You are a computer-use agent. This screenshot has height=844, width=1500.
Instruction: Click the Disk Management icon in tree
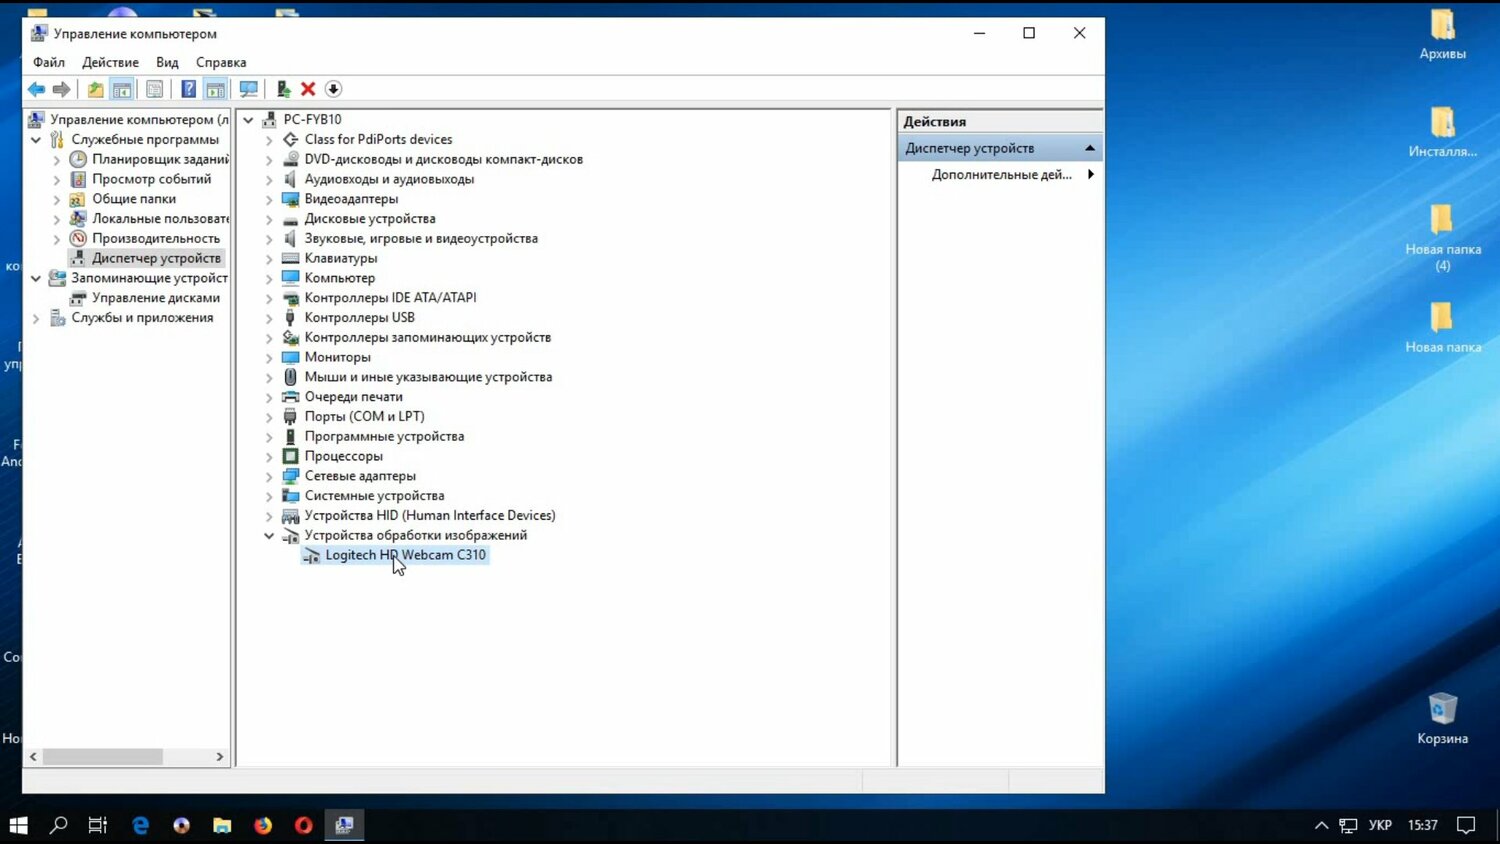click(x=78, y=298)
